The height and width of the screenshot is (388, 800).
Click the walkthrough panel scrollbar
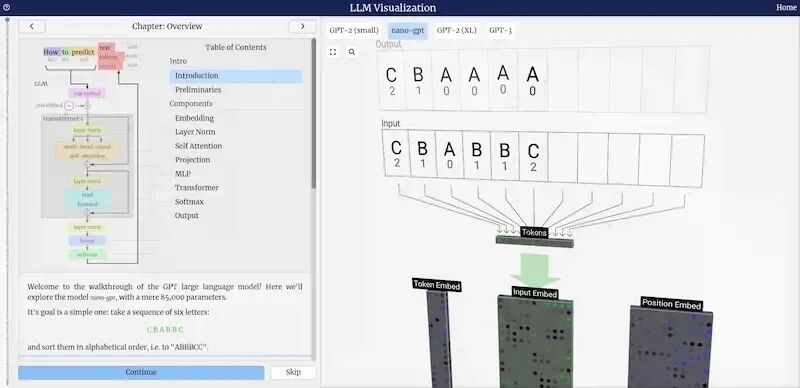click(x=313, y=113)
